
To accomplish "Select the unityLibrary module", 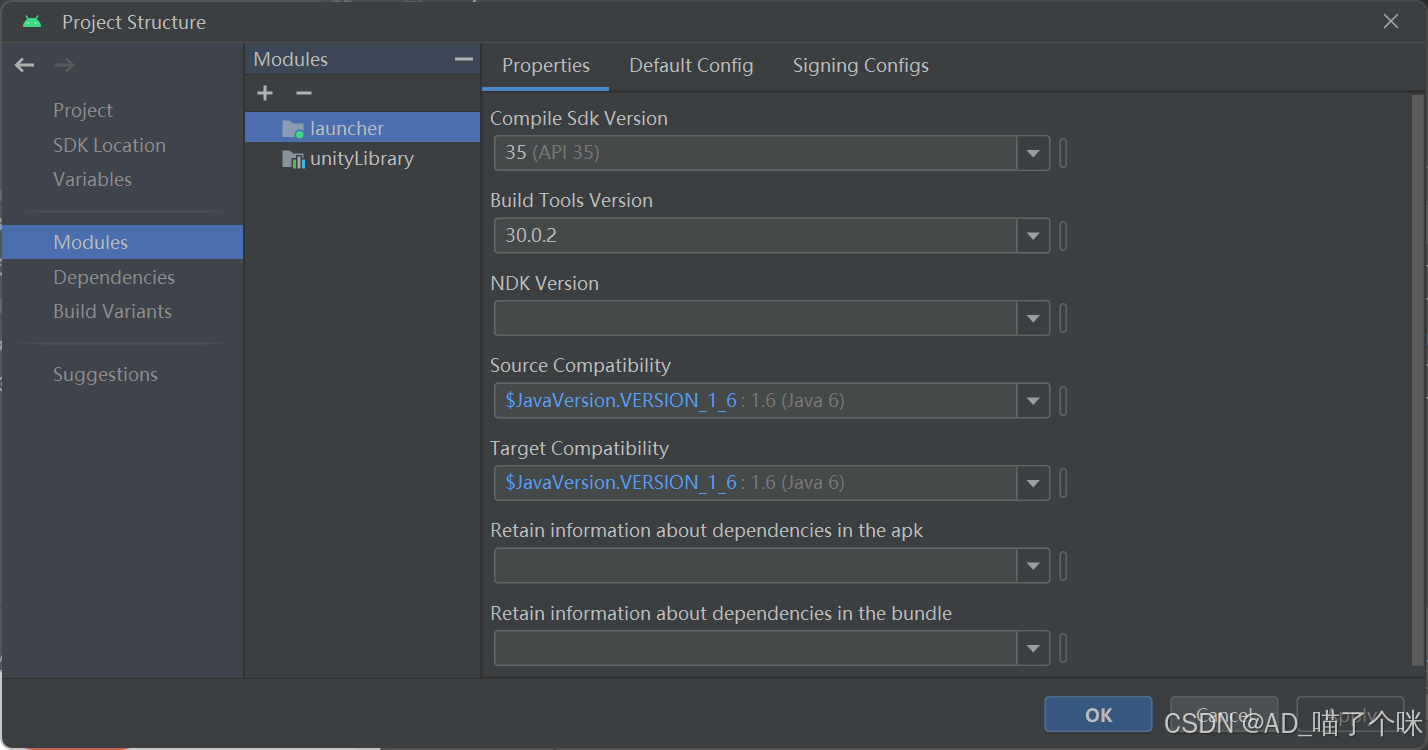I will click(361, 159).
